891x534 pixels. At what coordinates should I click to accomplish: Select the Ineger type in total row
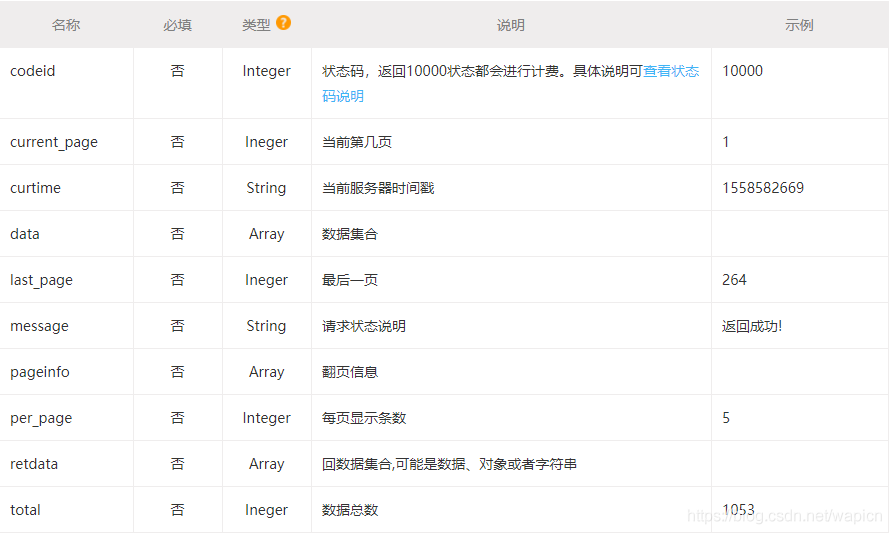pos(267,510)
